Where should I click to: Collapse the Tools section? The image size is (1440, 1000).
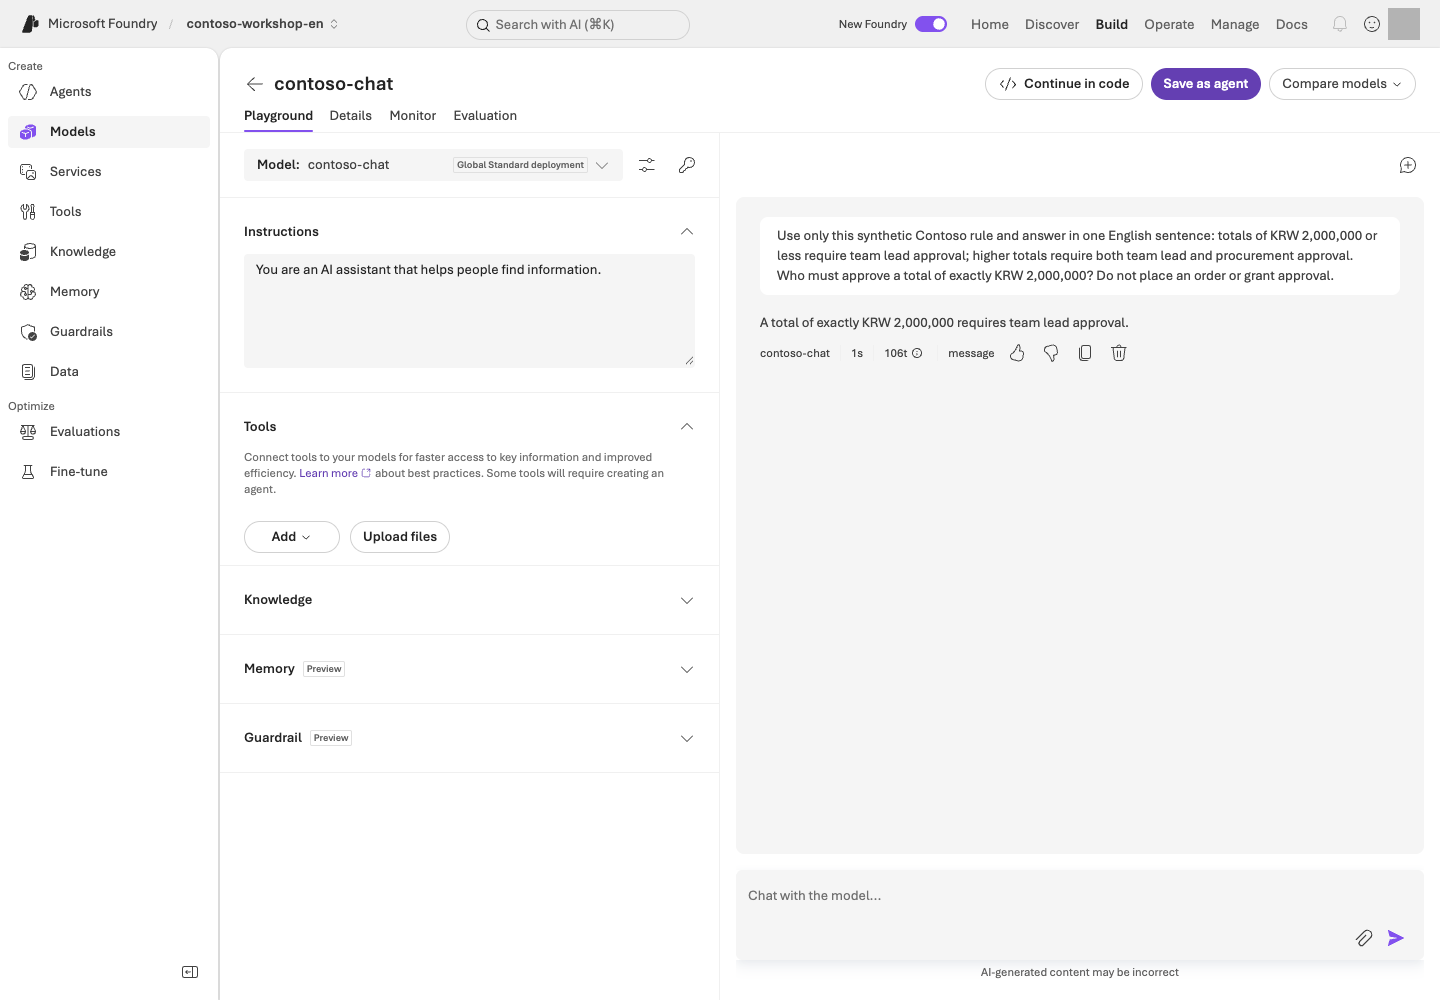(687, 427)
